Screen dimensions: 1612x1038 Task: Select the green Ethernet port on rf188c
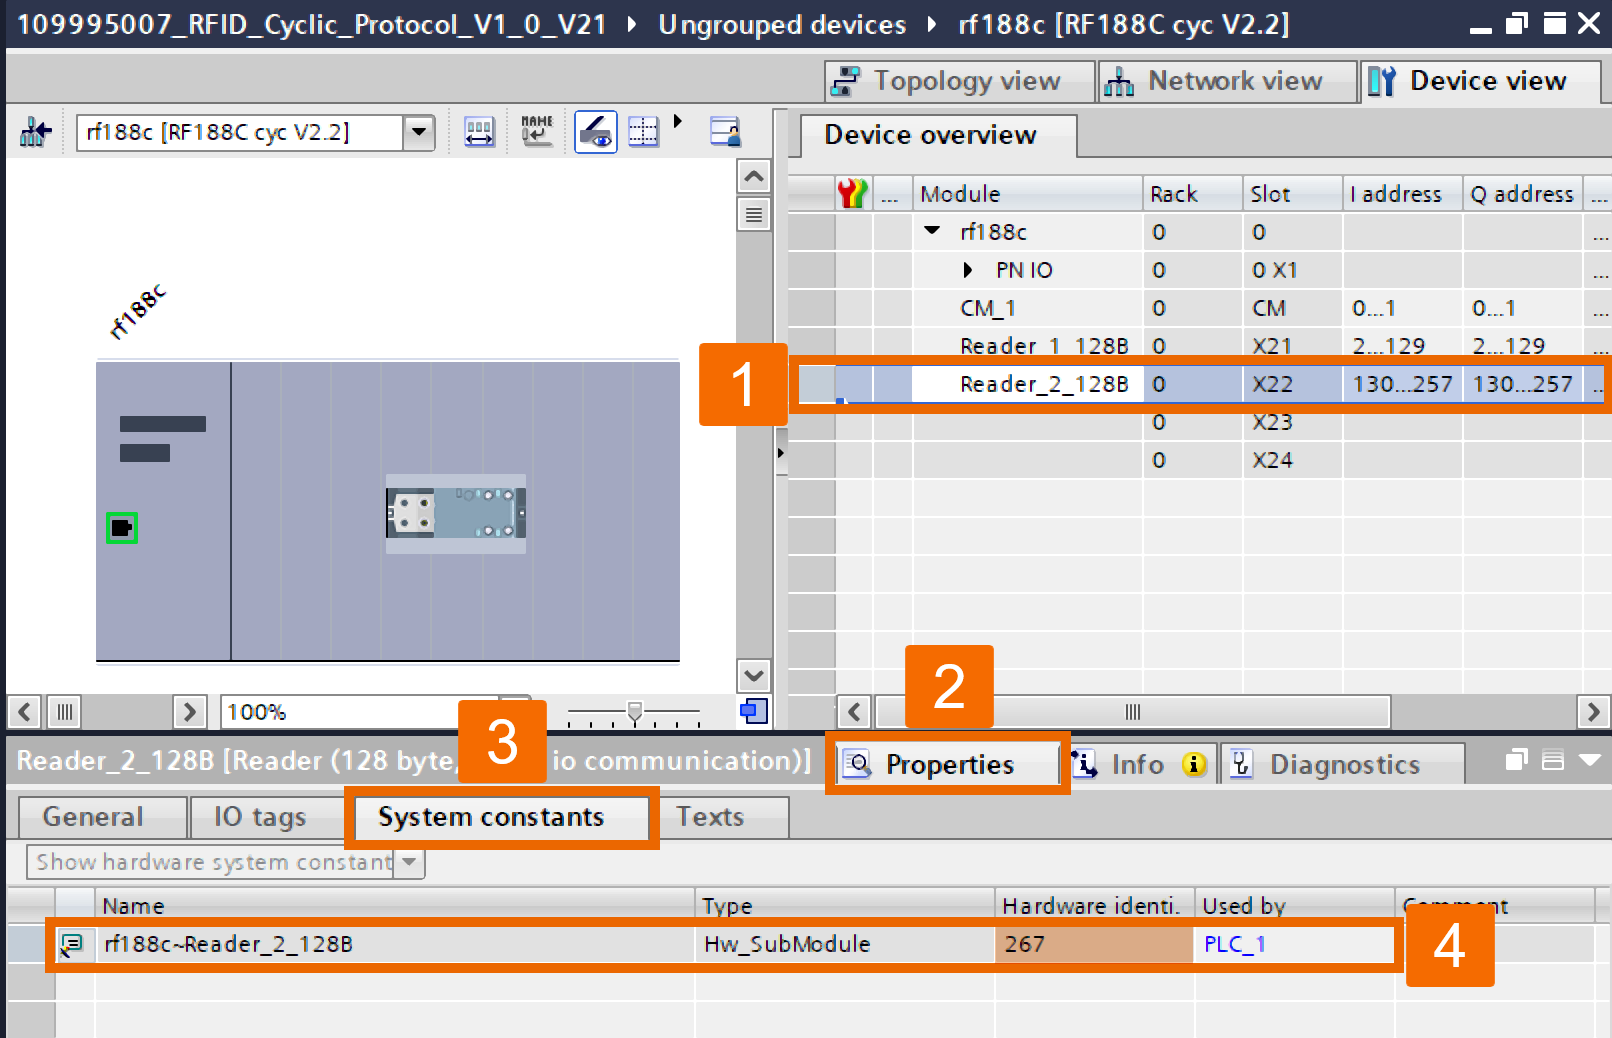pyautogui.click(x=122, y=527)
